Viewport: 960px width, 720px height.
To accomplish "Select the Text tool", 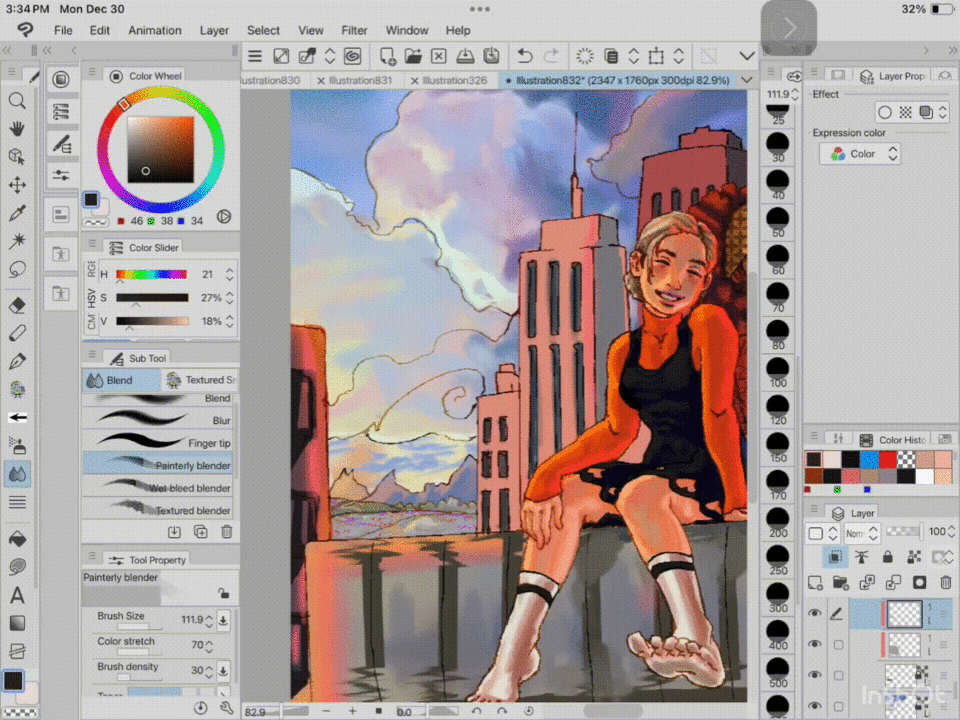I will click(17, 596).
